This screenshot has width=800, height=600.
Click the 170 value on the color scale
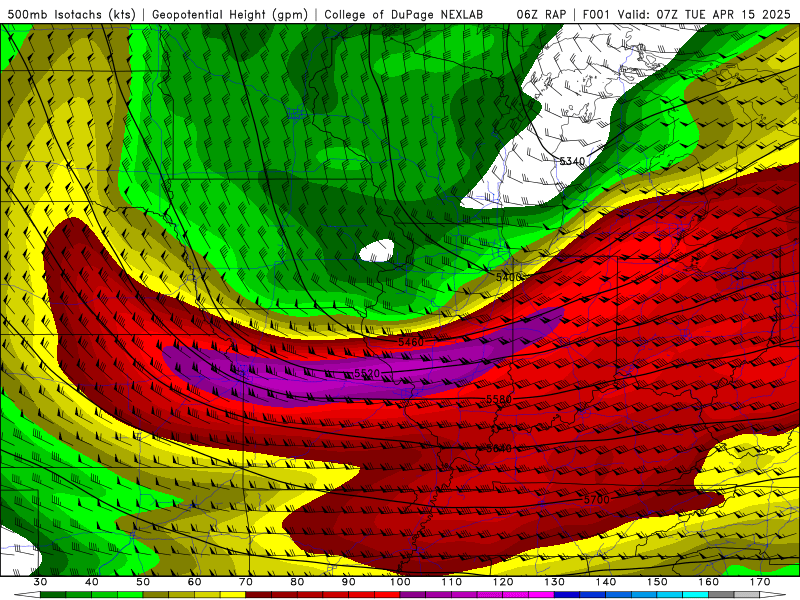click(760, 582)
